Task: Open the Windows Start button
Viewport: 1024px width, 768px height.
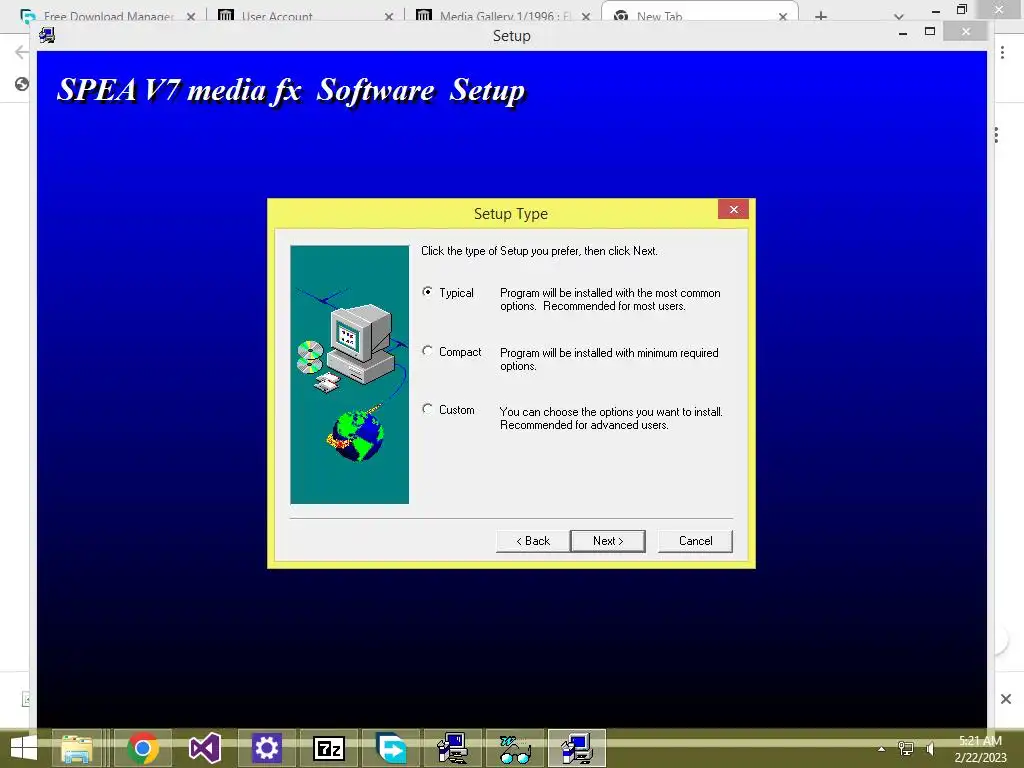Action: coord(24,748)
